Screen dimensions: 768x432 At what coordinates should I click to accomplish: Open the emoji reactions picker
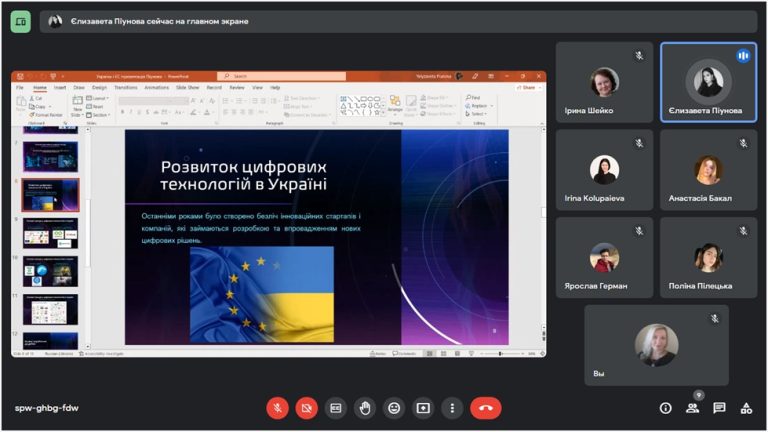point(394,408)
